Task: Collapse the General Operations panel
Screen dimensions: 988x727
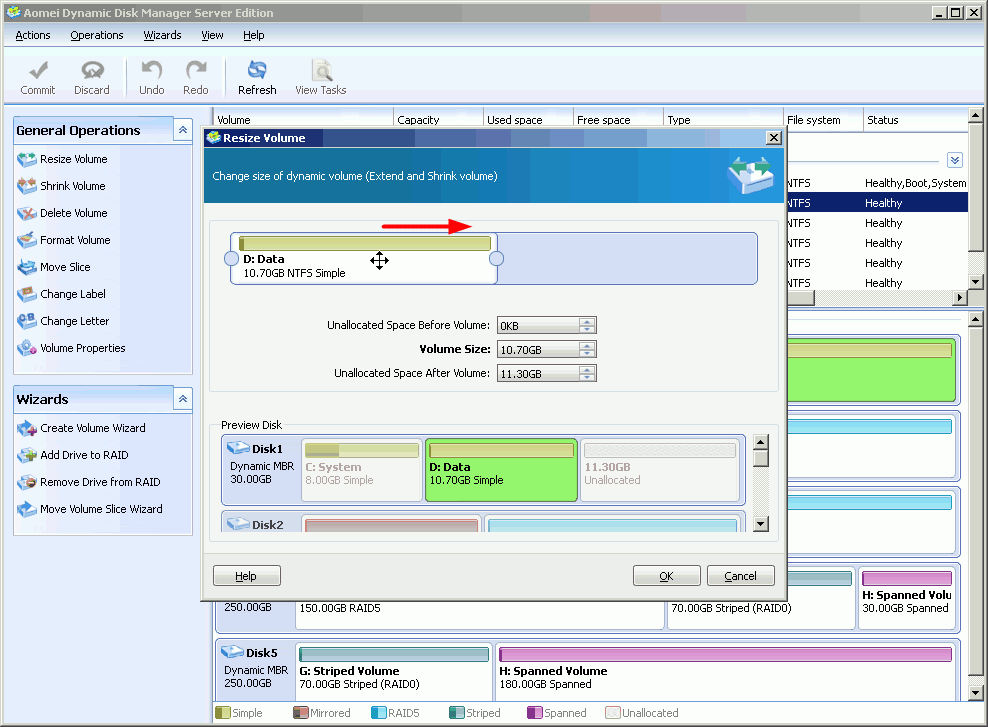Action: (x=183, y=130)
